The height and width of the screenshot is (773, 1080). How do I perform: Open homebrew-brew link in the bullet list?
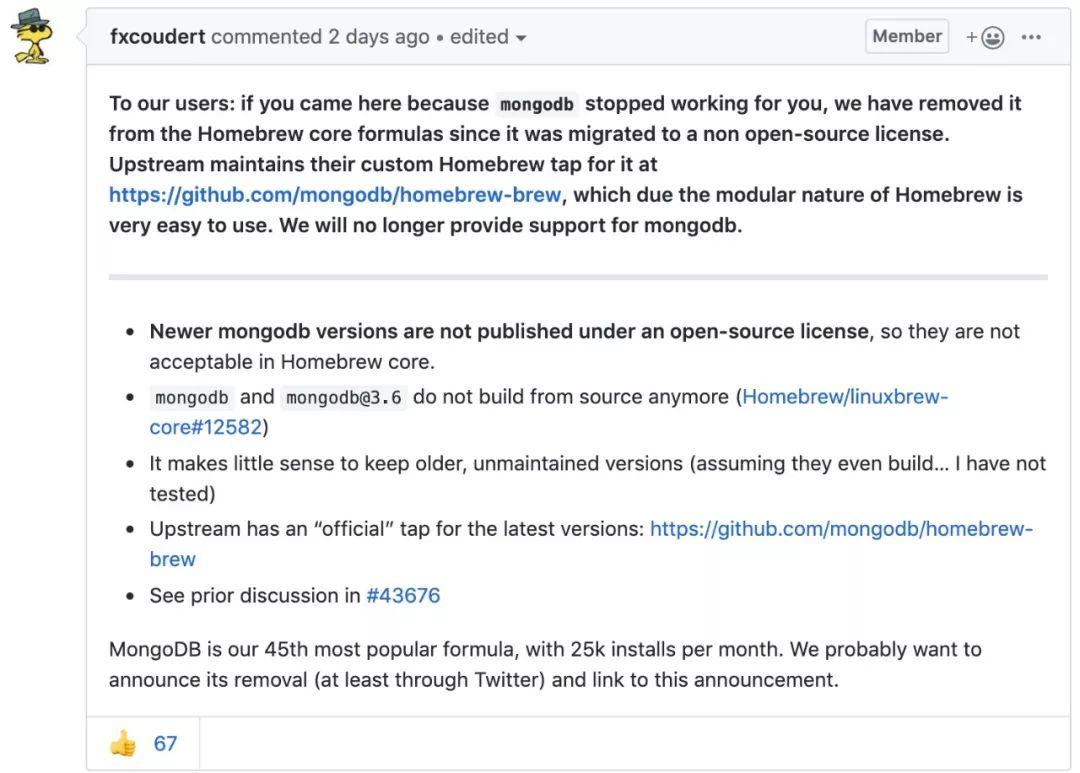[840, 529]
